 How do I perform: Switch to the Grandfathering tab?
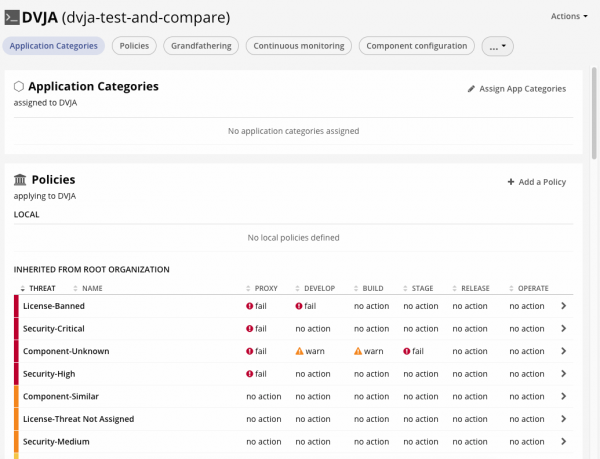click(x=201, y=46)
